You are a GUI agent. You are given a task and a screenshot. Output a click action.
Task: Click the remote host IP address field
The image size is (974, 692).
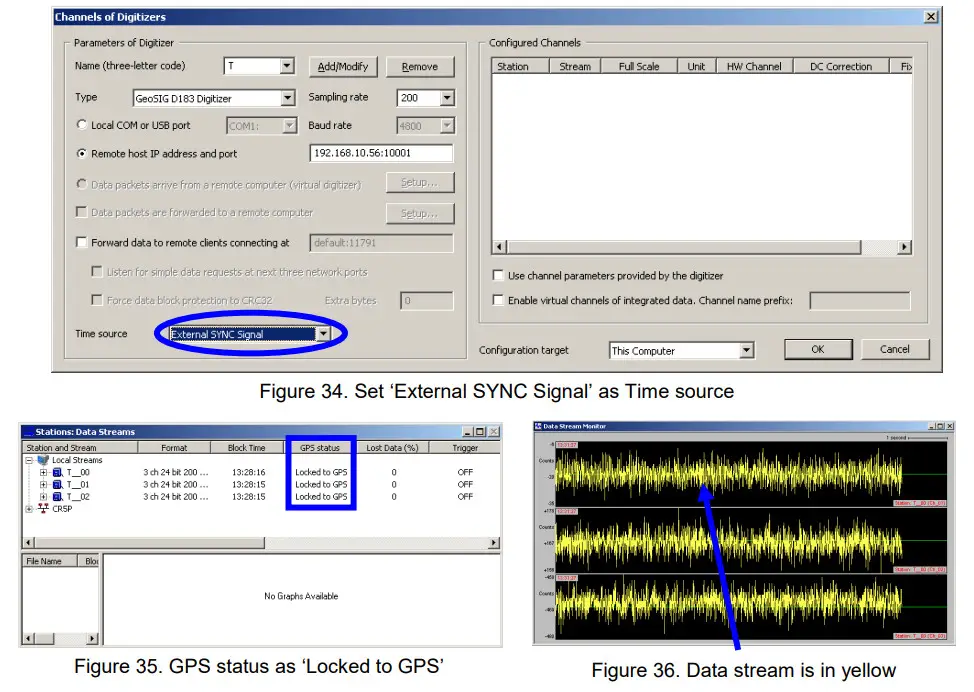(x=380, y=153)
